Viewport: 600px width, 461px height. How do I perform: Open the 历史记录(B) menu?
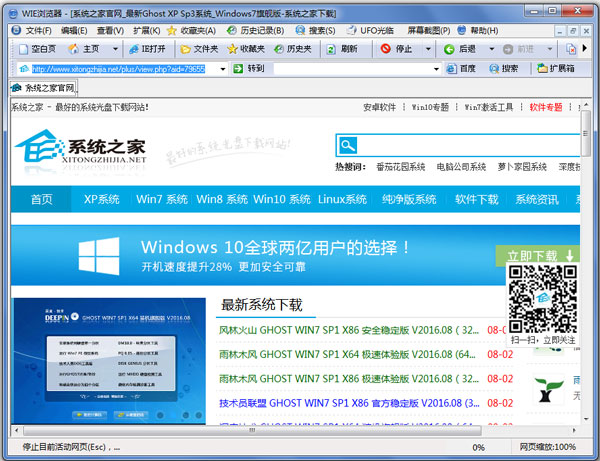pos(256,30)
